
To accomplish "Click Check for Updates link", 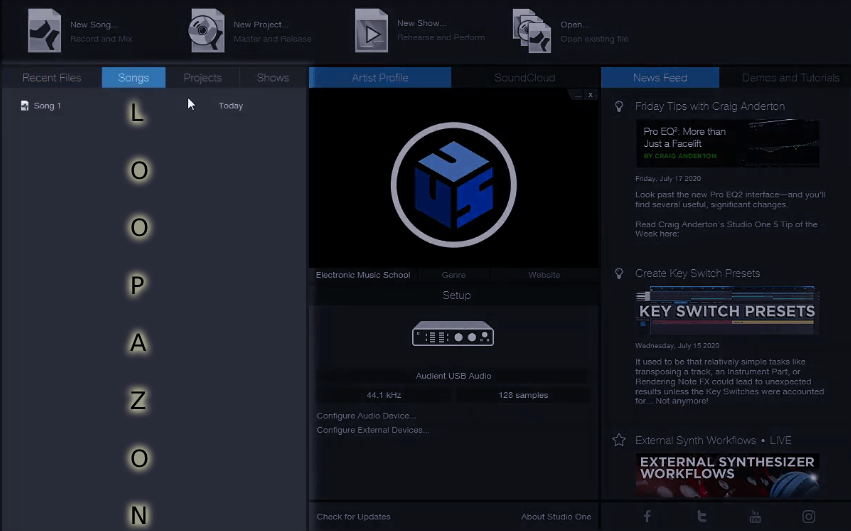I will pos(353,517).
